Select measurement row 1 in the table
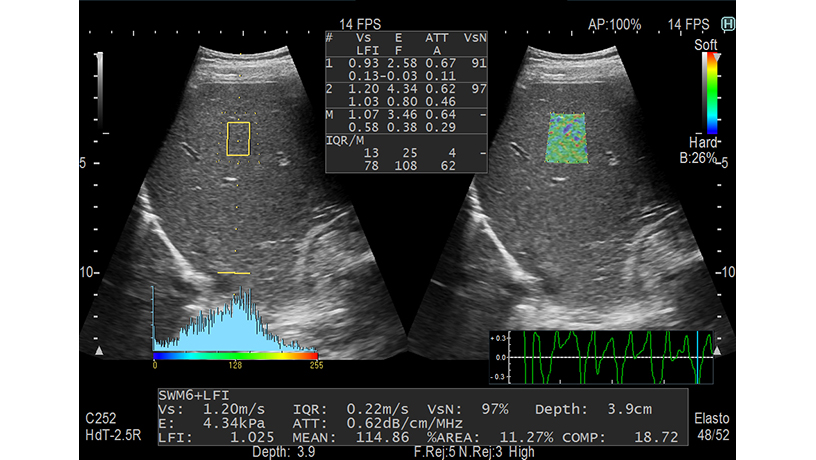The image size is (816, 460). coord(407,69)
